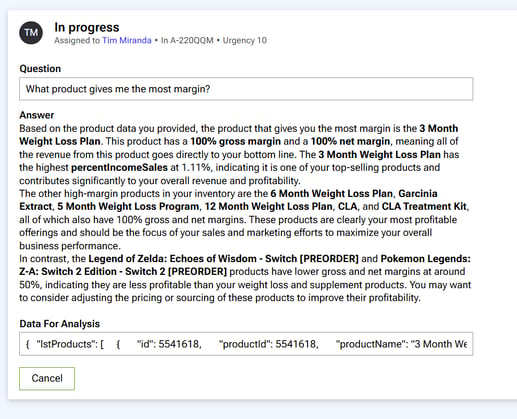Screen dimensions: 517x419
Task: Click the bold CLA Treatment Kit text
Action: (x=424, y=207)
